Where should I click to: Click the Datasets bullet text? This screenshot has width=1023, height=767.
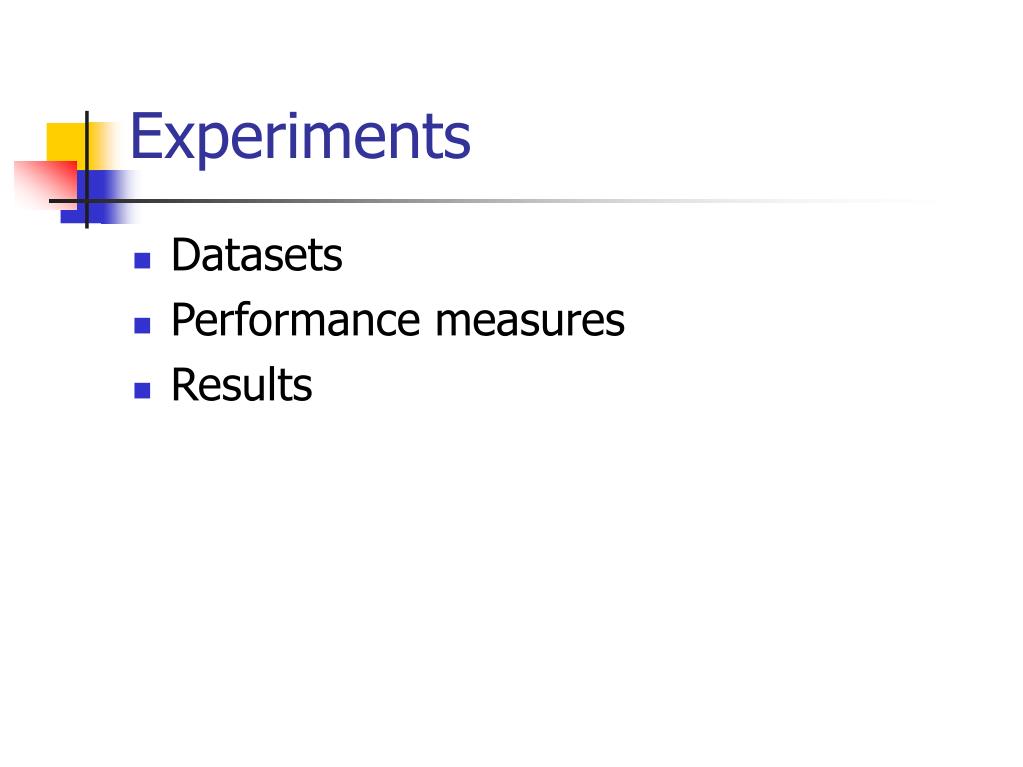coord(256,254)
